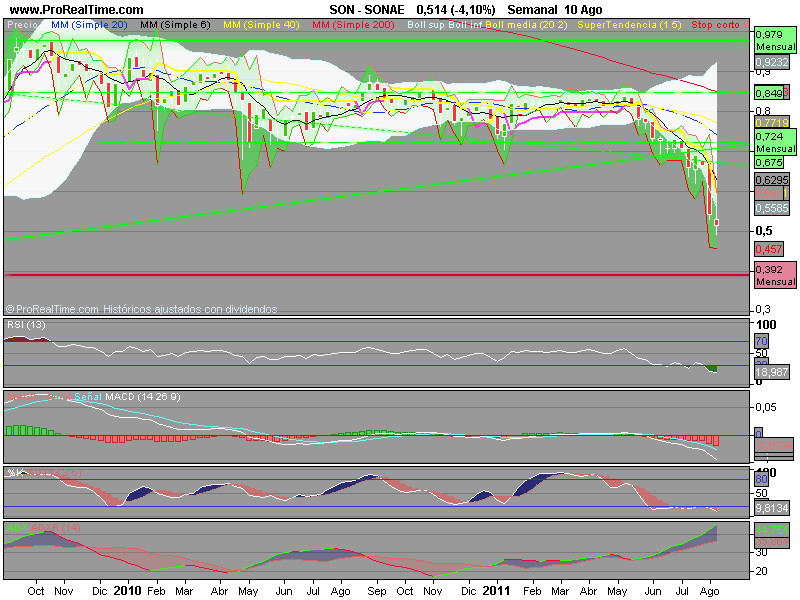Click the '0,05' MACD axis label
This screenshot has width=800, height=600.
[766, 407]
